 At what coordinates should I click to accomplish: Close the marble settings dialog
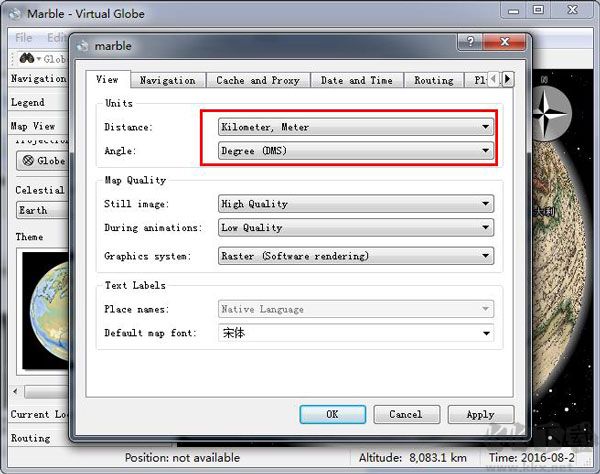505,41
